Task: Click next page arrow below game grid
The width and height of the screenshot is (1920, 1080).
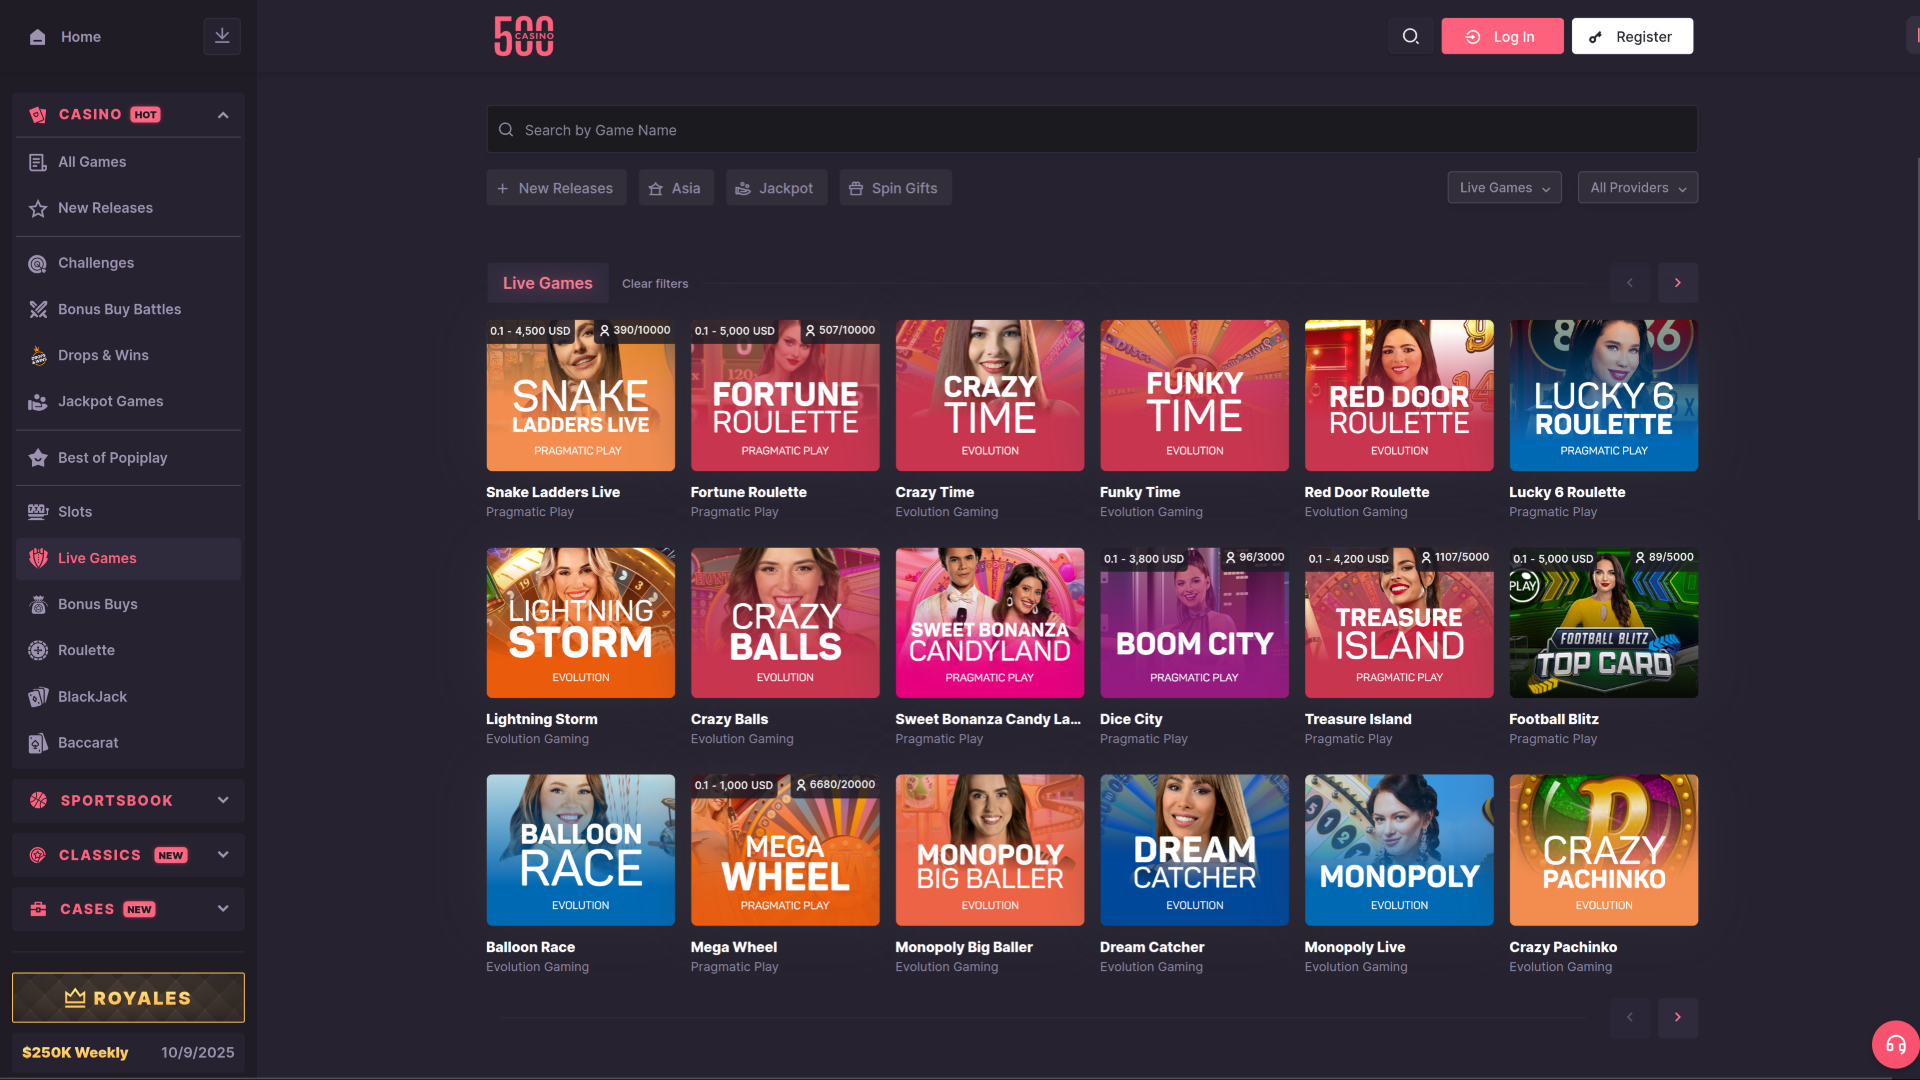Action: [x=1678, y=1017]
